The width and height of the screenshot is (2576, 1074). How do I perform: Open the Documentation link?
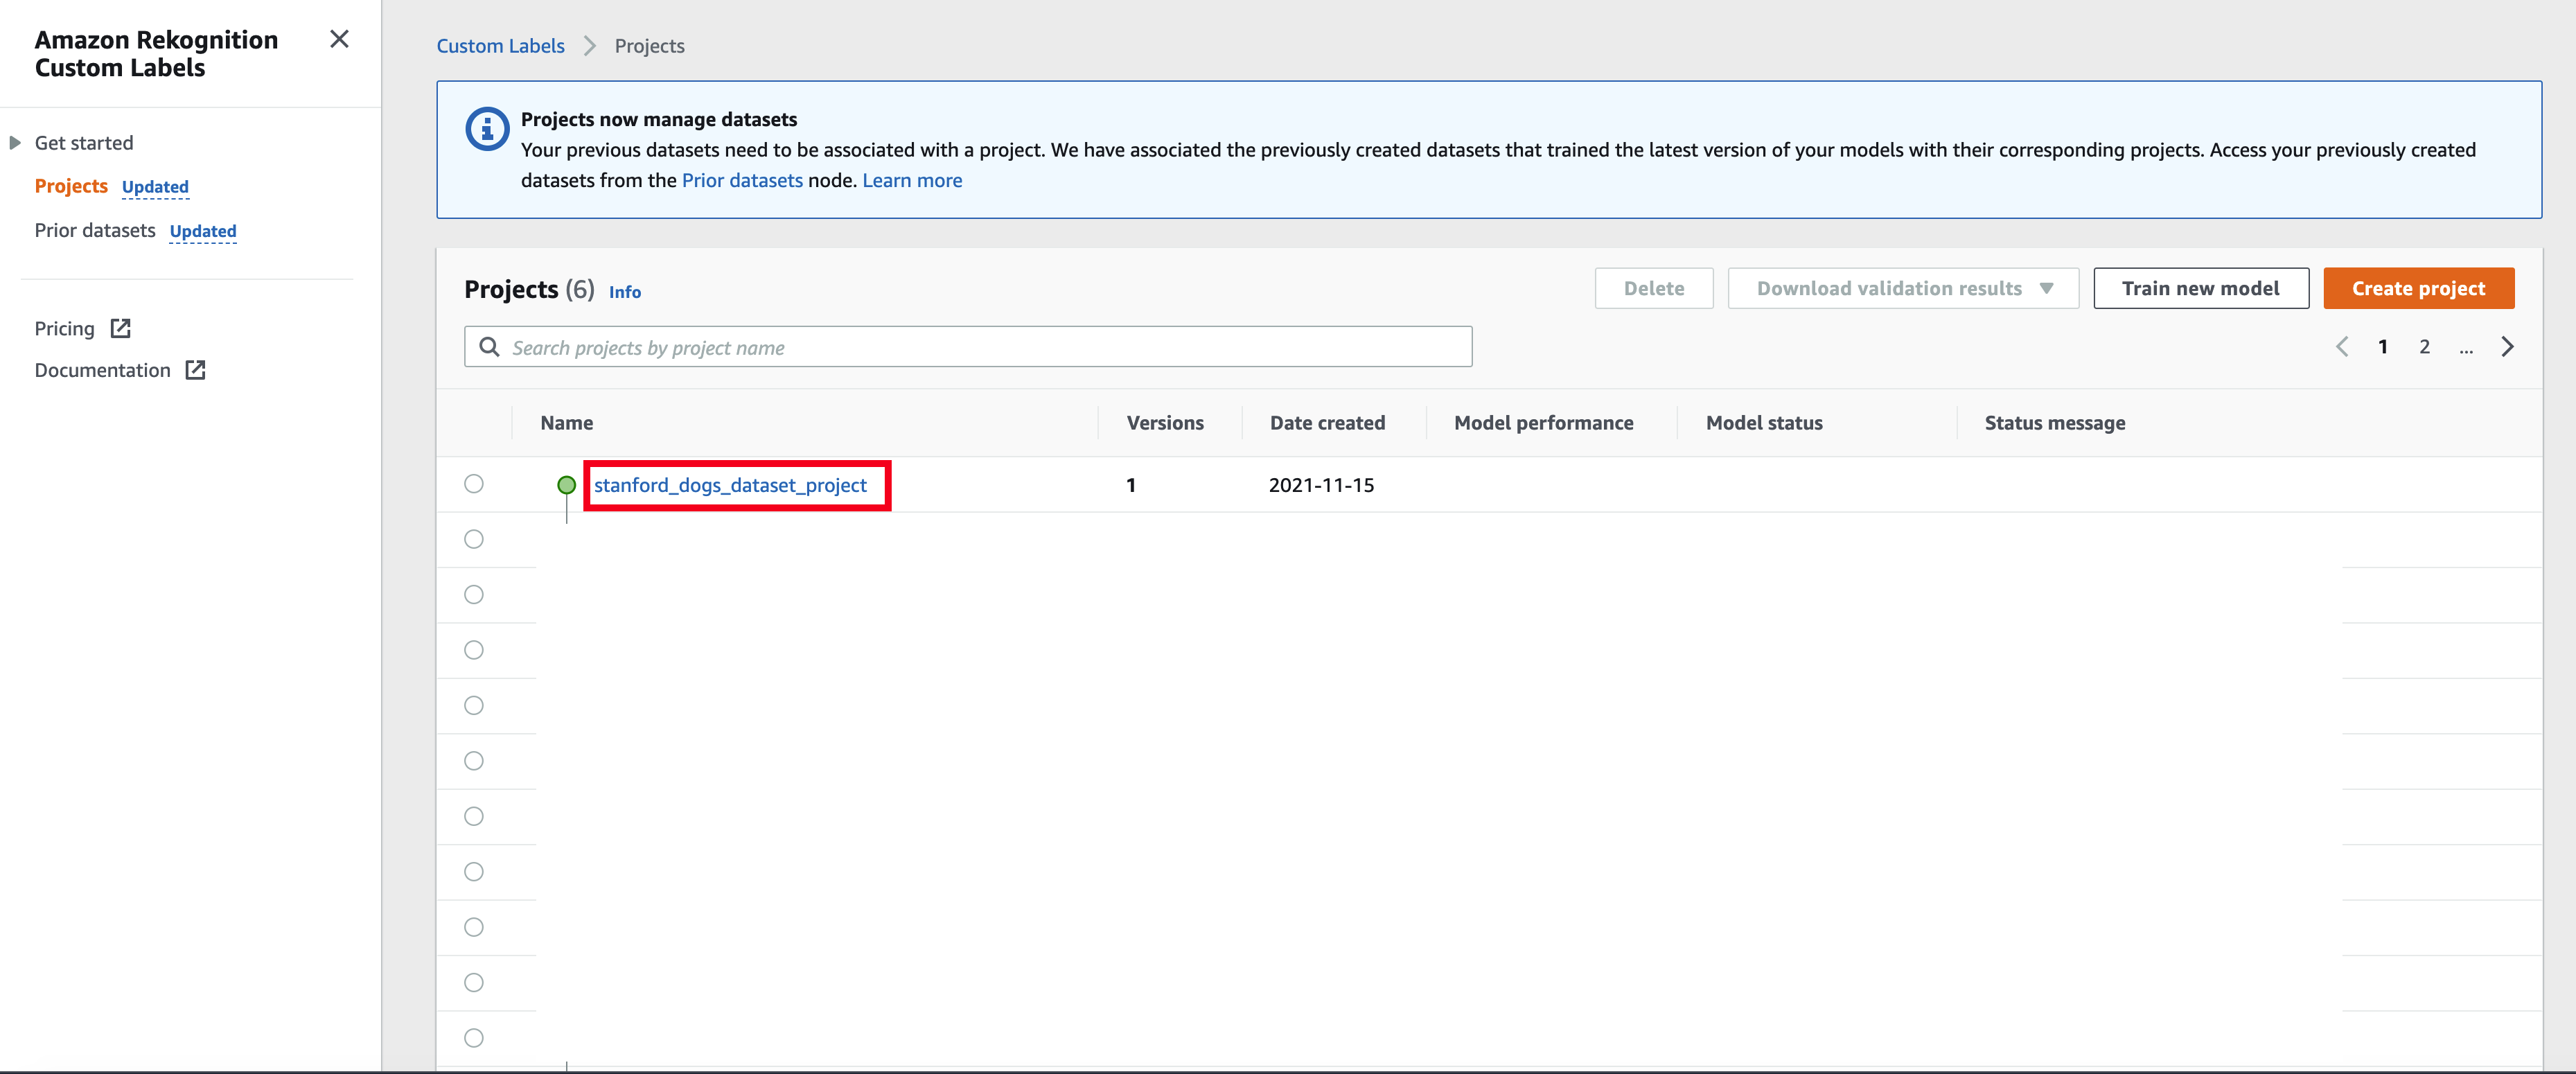click(x=102, y=370)
